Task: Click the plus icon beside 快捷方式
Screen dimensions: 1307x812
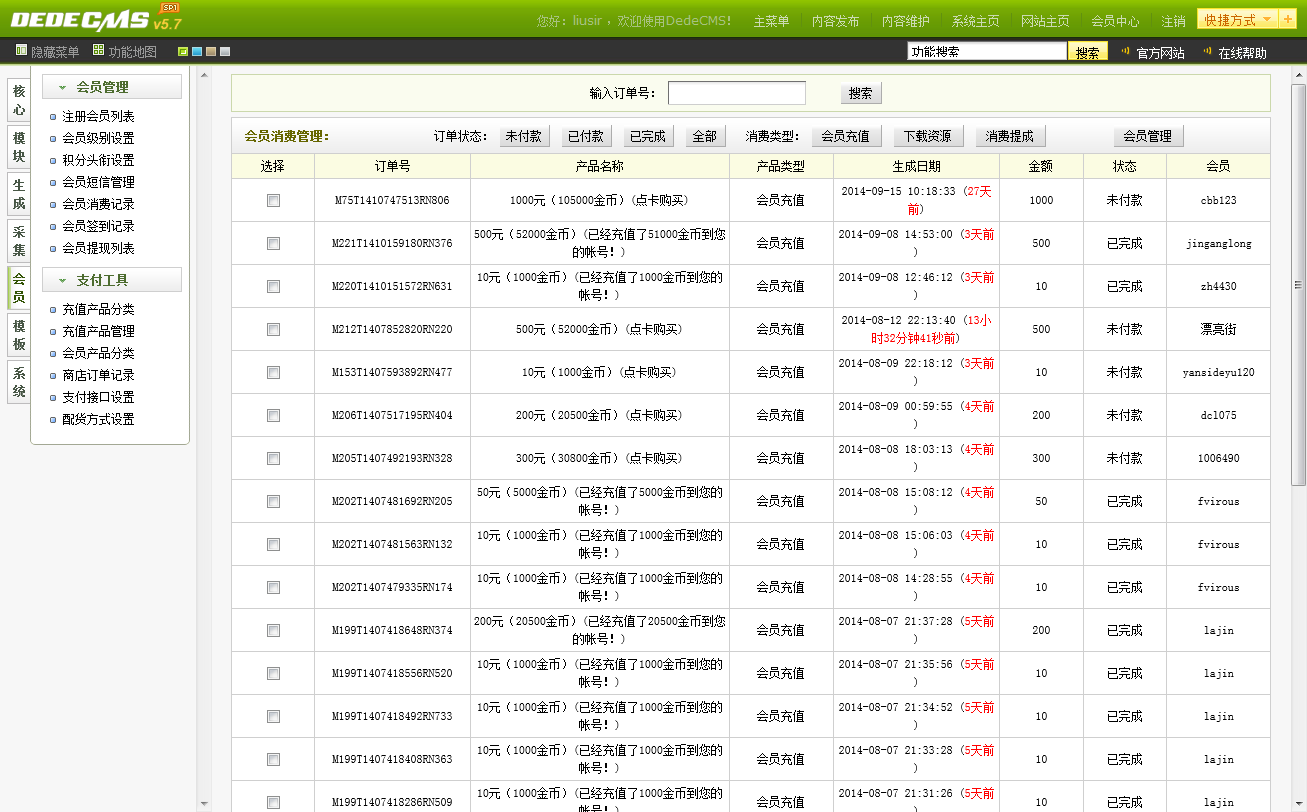Action: 1287,19
